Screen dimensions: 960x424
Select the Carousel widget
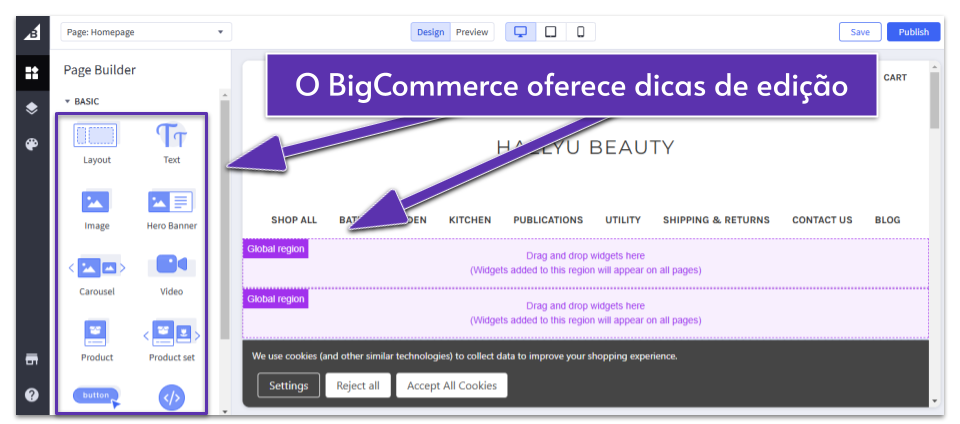pyautogui.click(x=97, y=276)
